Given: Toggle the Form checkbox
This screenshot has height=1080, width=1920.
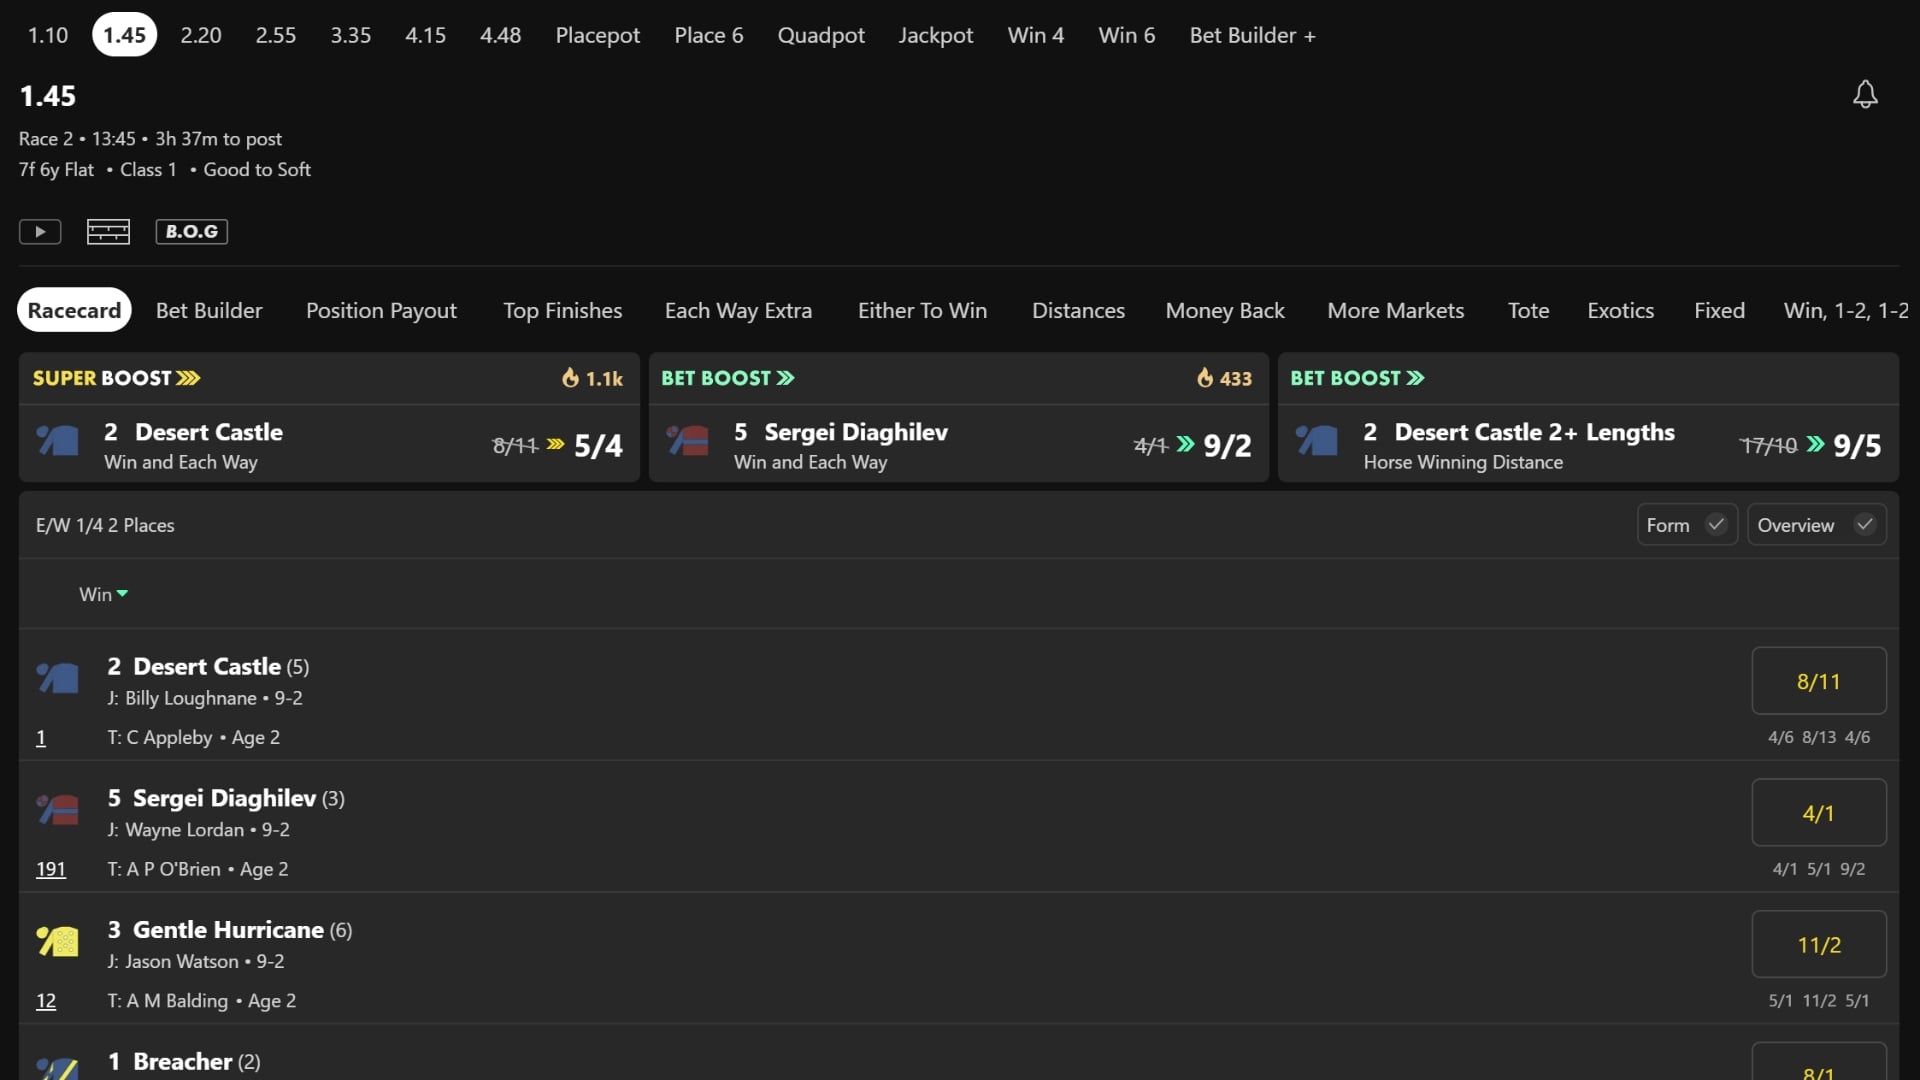Looking at the screenshot, I should pos(1716,525).
